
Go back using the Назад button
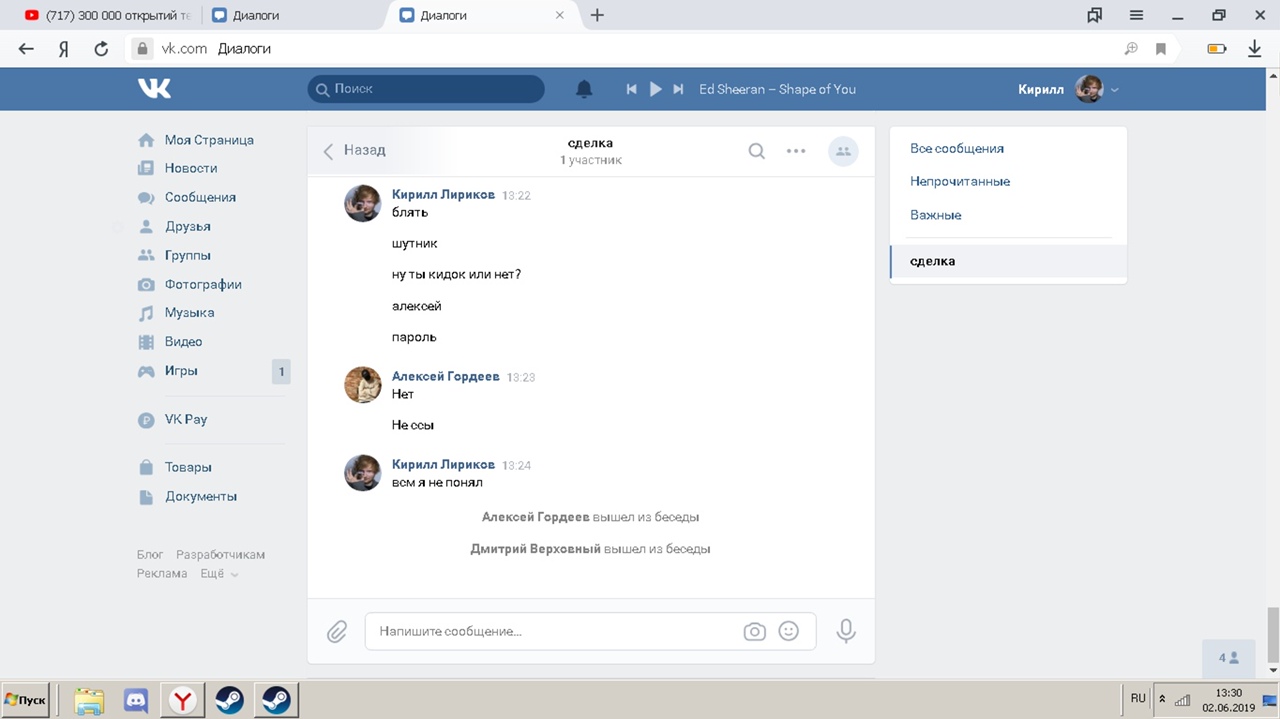[354, 150]
